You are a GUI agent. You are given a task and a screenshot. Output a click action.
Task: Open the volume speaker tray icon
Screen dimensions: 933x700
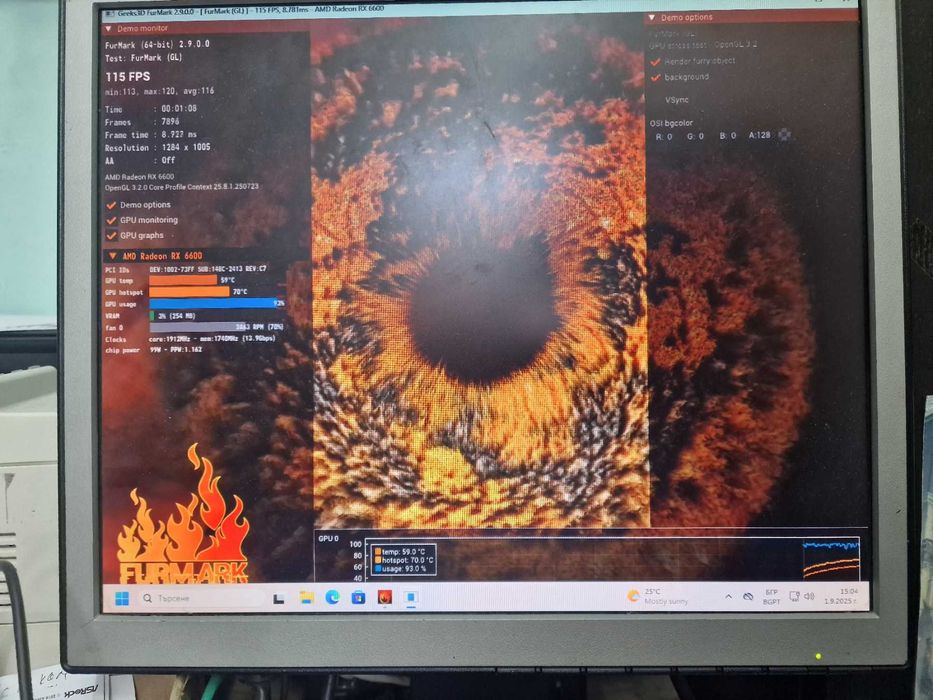tap(809, 596)
